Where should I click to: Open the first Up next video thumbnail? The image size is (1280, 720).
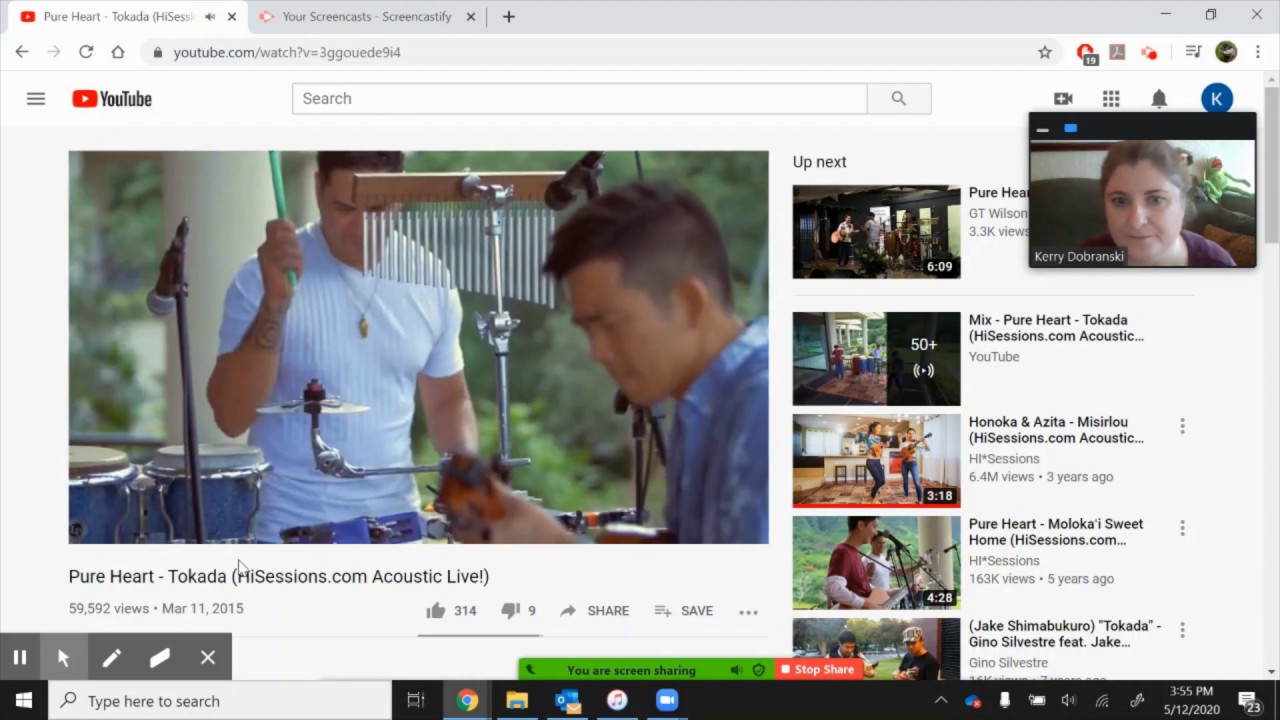pos(876,231)
